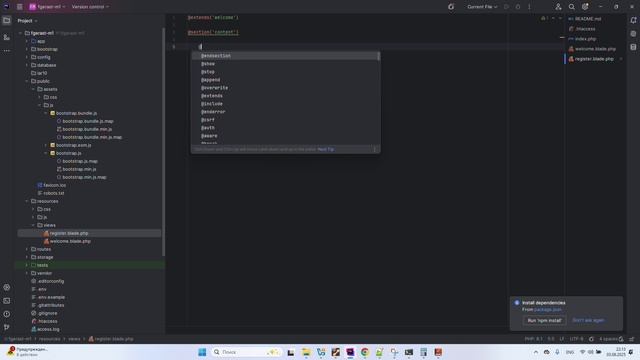Image resolution: width=640 pixels, height=360 pixels.
Task: Open Version control dropdown
Action: [x=90, y=7]
